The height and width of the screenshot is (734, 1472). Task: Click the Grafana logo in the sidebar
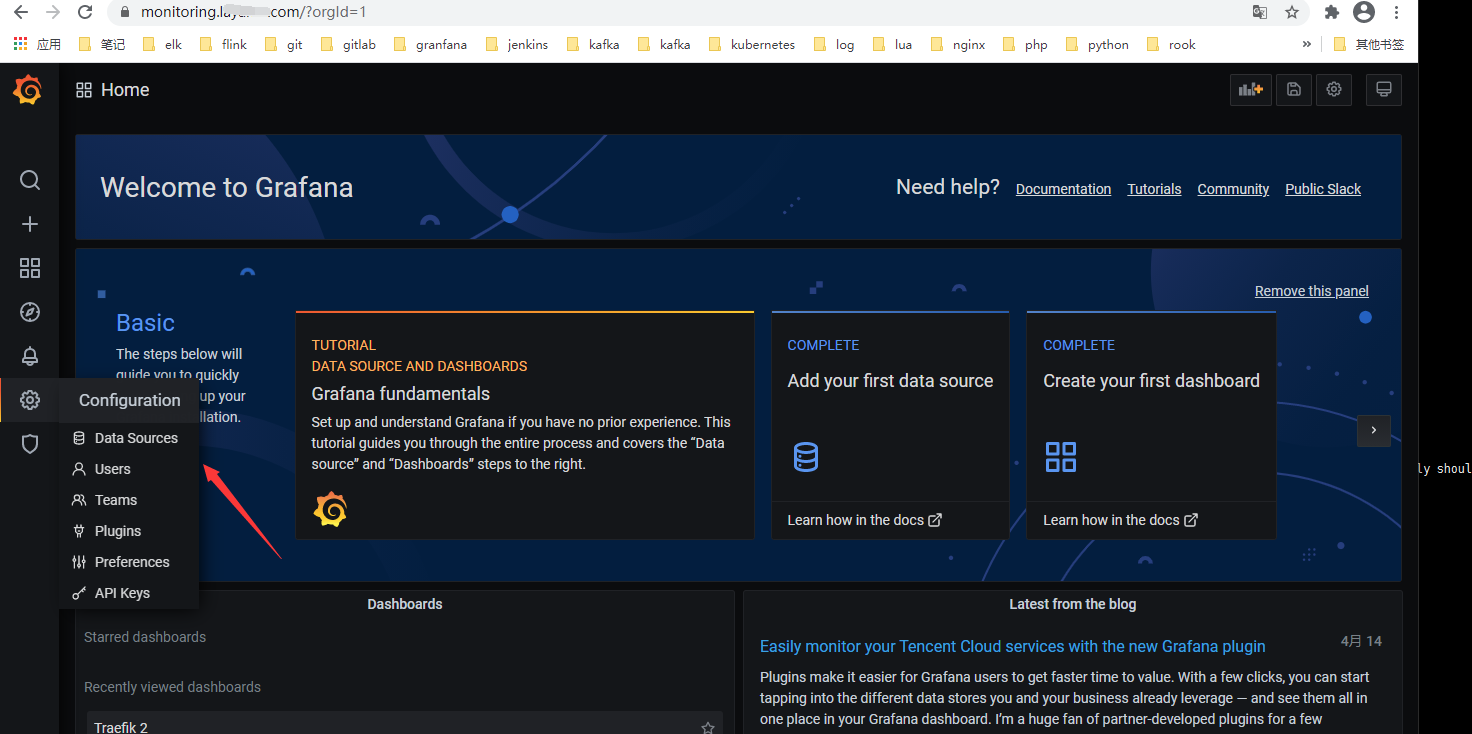point(28,90)
